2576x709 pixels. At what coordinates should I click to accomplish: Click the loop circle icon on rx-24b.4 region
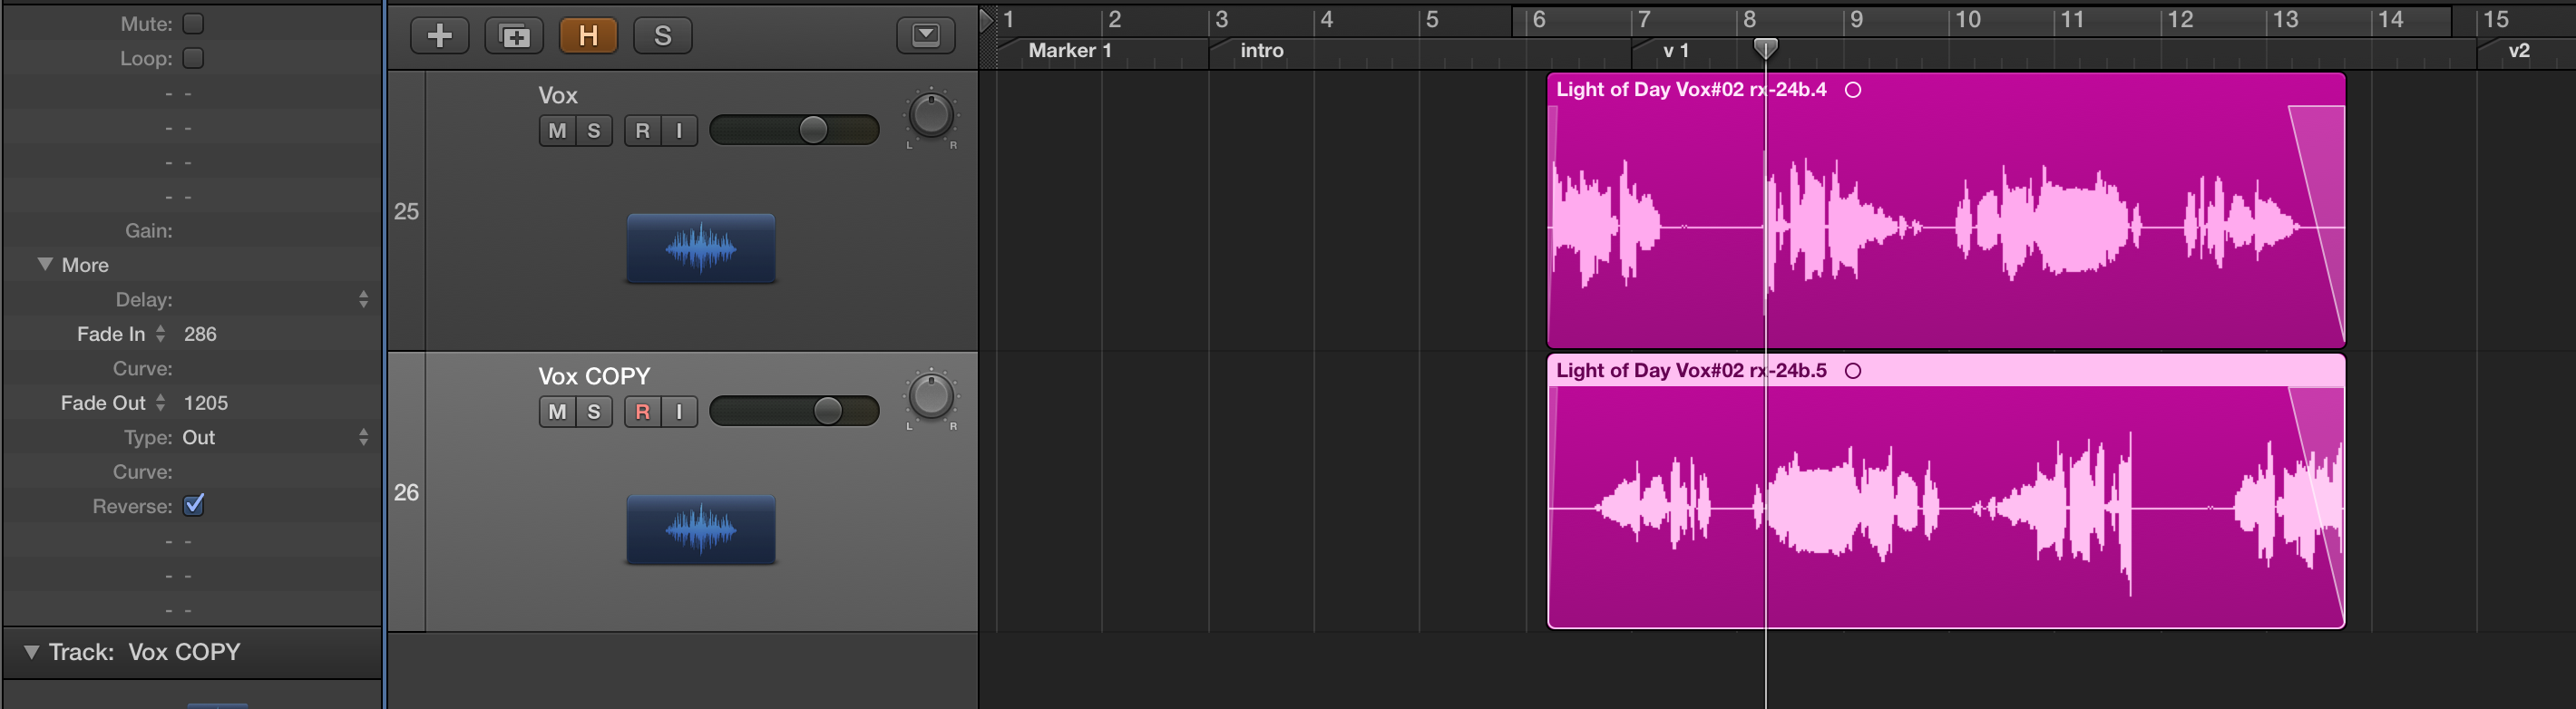[1853, 90]
